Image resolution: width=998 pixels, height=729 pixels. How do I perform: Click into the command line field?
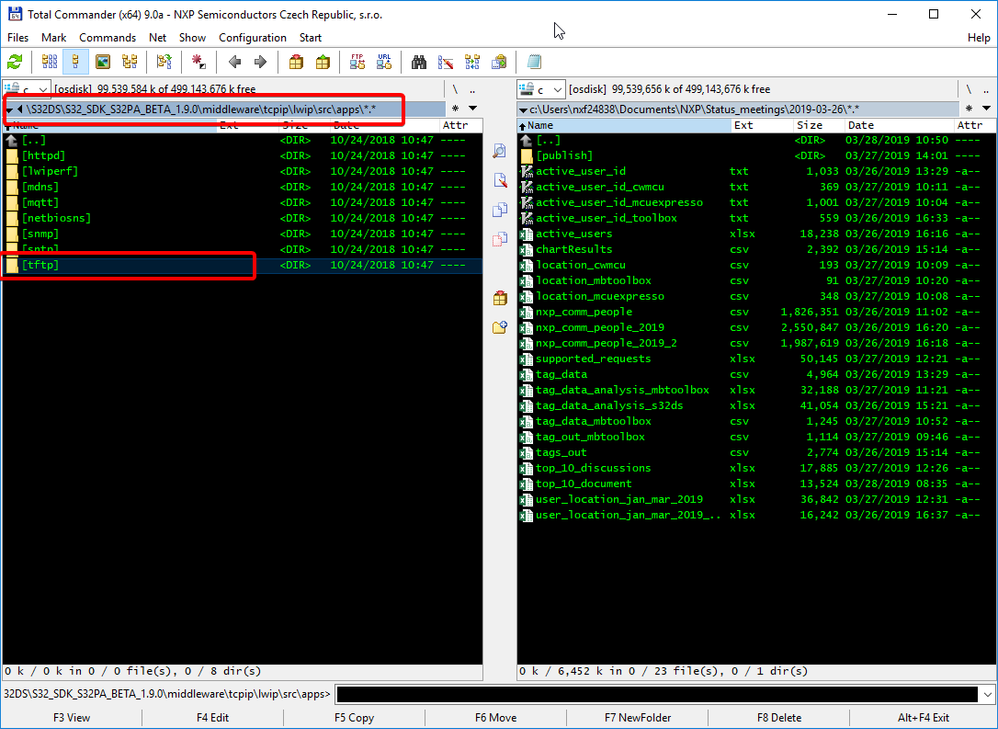[x=657, y=694]
